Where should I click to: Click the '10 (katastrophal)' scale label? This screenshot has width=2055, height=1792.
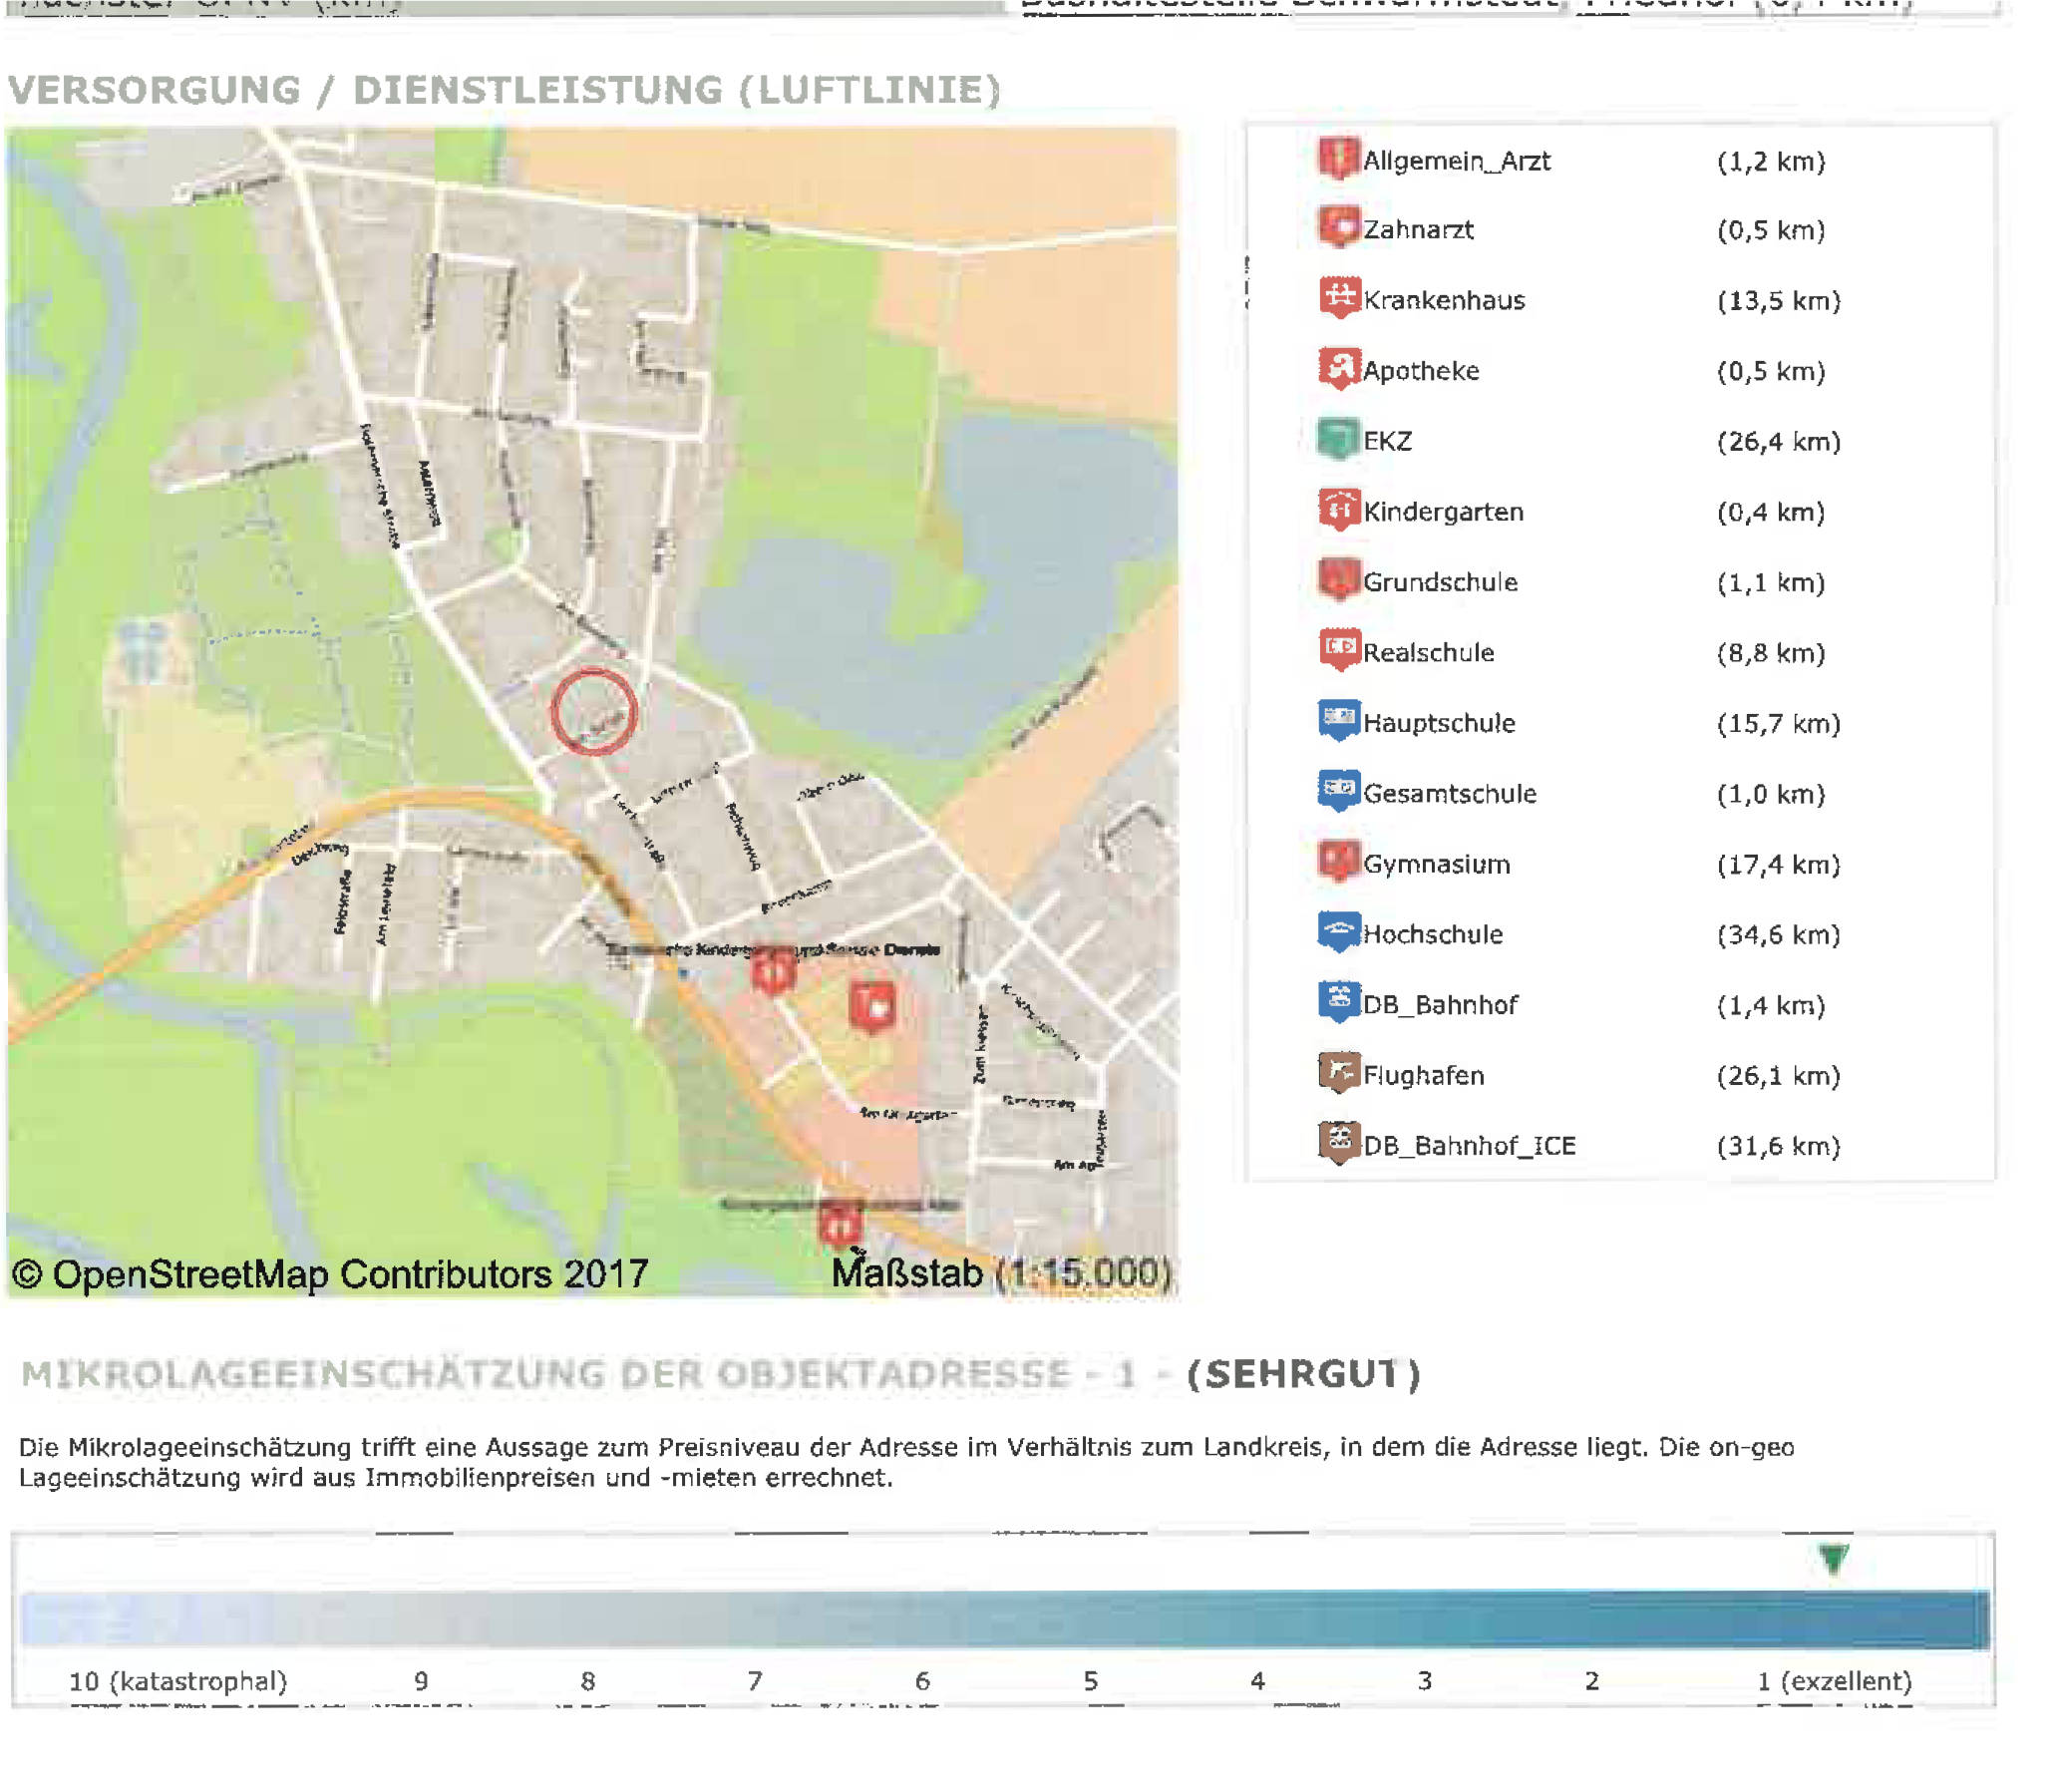point(178,1681)
